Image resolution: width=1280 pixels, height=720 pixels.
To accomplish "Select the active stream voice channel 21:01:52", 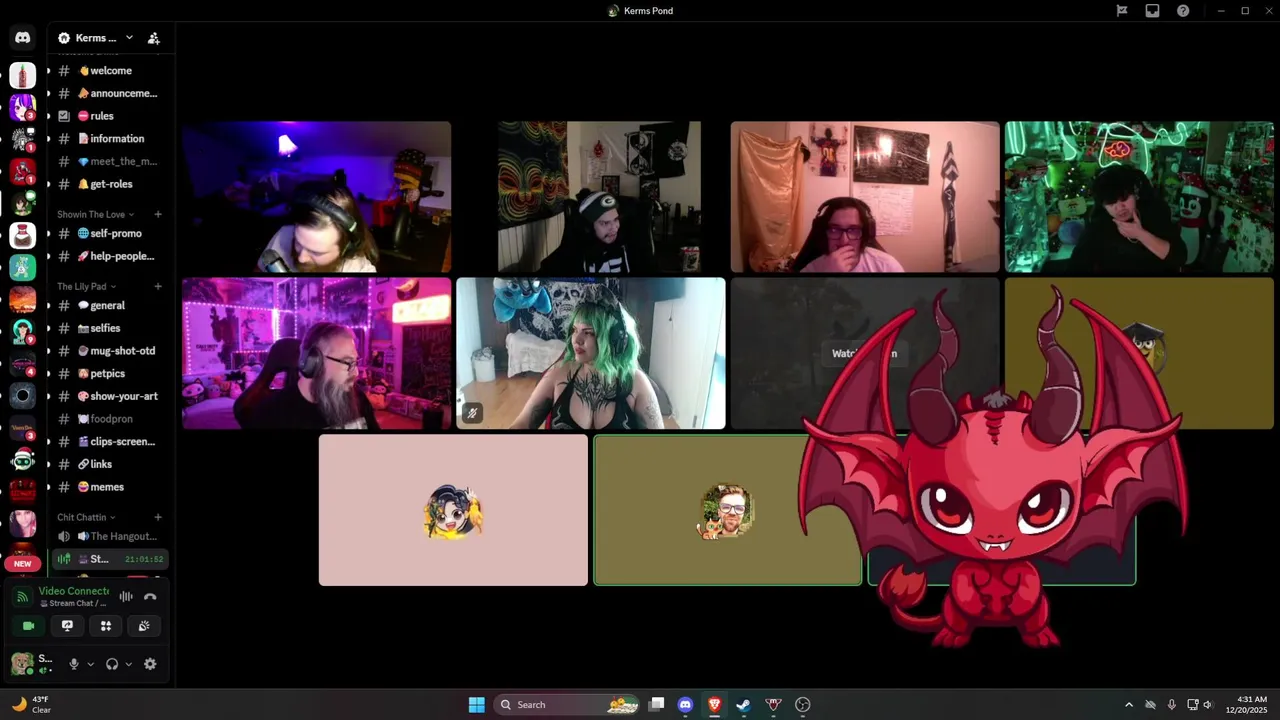I will tap(109, 559).
